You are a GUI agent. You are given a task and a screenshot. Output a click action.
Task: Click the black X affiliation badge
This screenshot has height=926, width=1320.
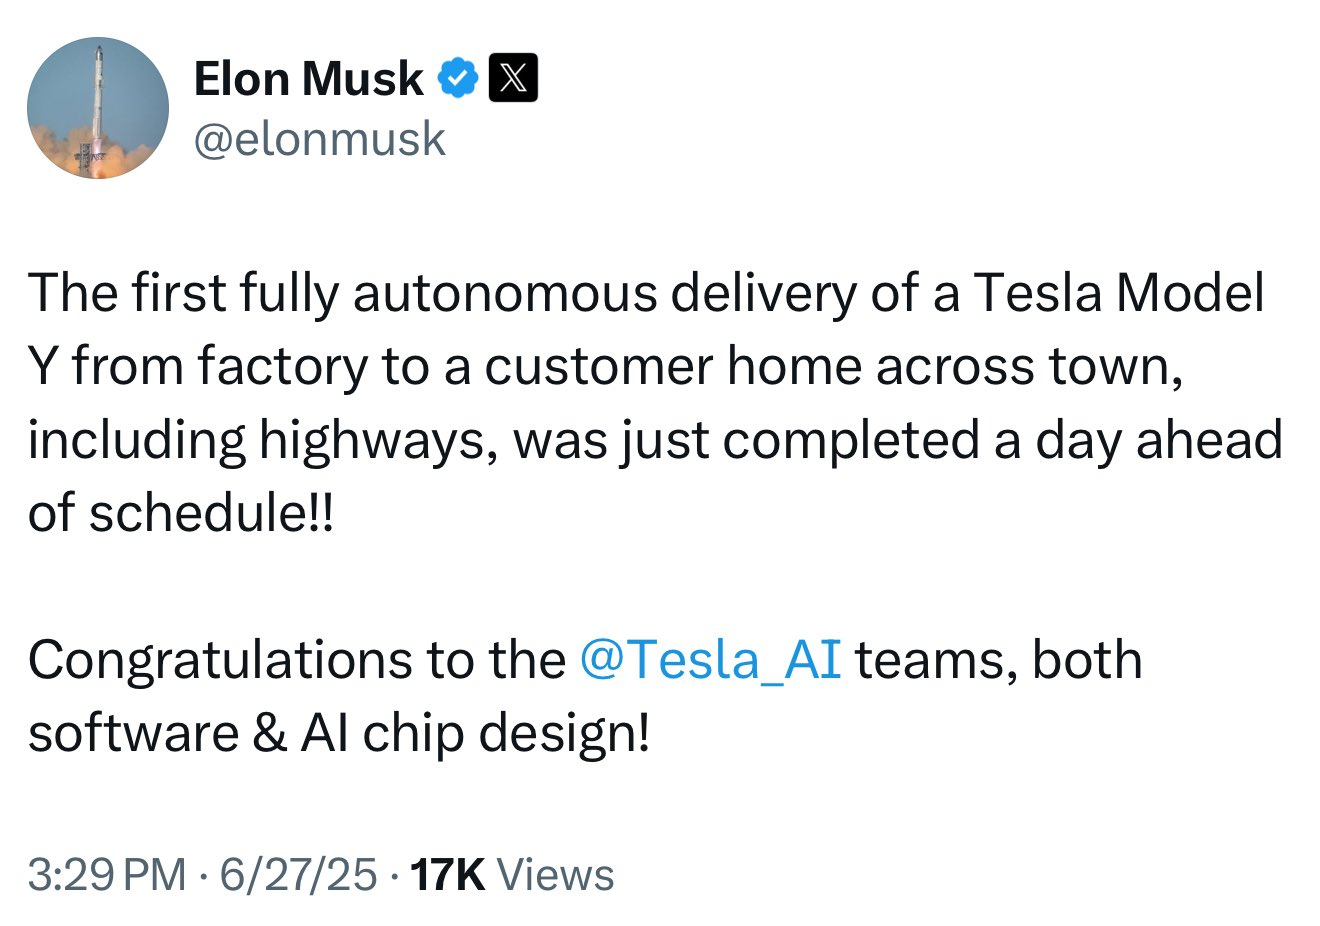pyautogui.click(x=513, y=78)
